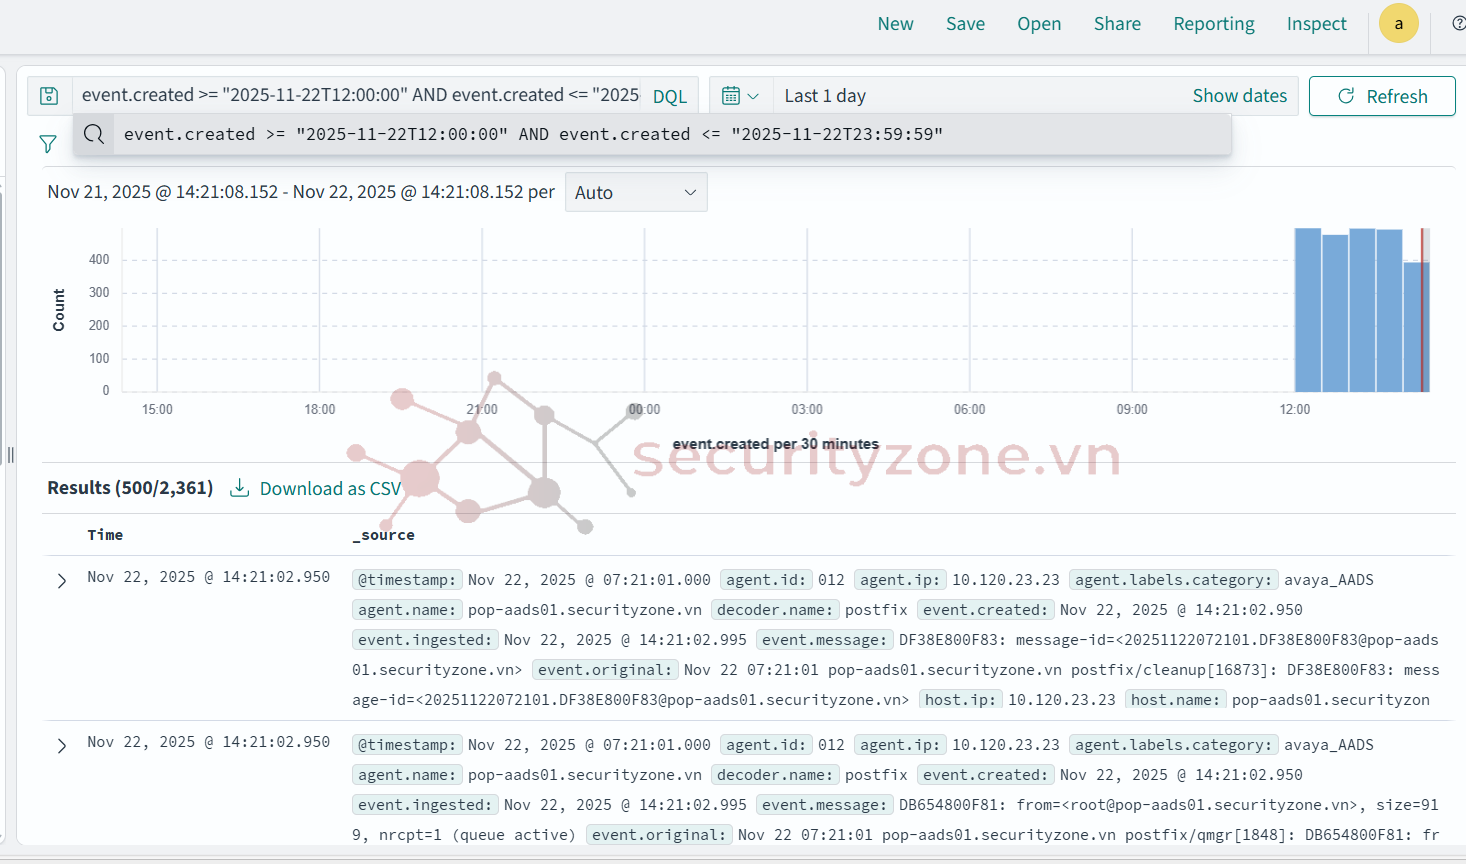Click the search magnifier icon in suggestion

click(94, 134)
